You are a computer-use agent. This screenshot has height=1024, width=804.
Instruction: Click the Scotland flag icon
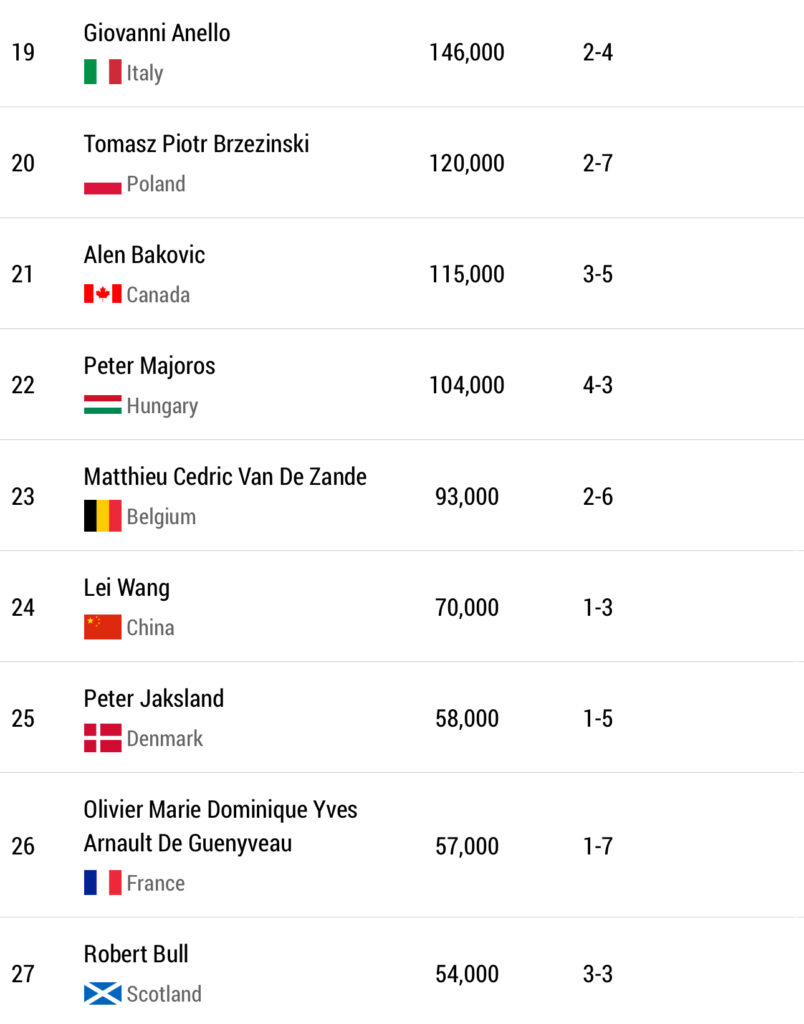point(102,994)
